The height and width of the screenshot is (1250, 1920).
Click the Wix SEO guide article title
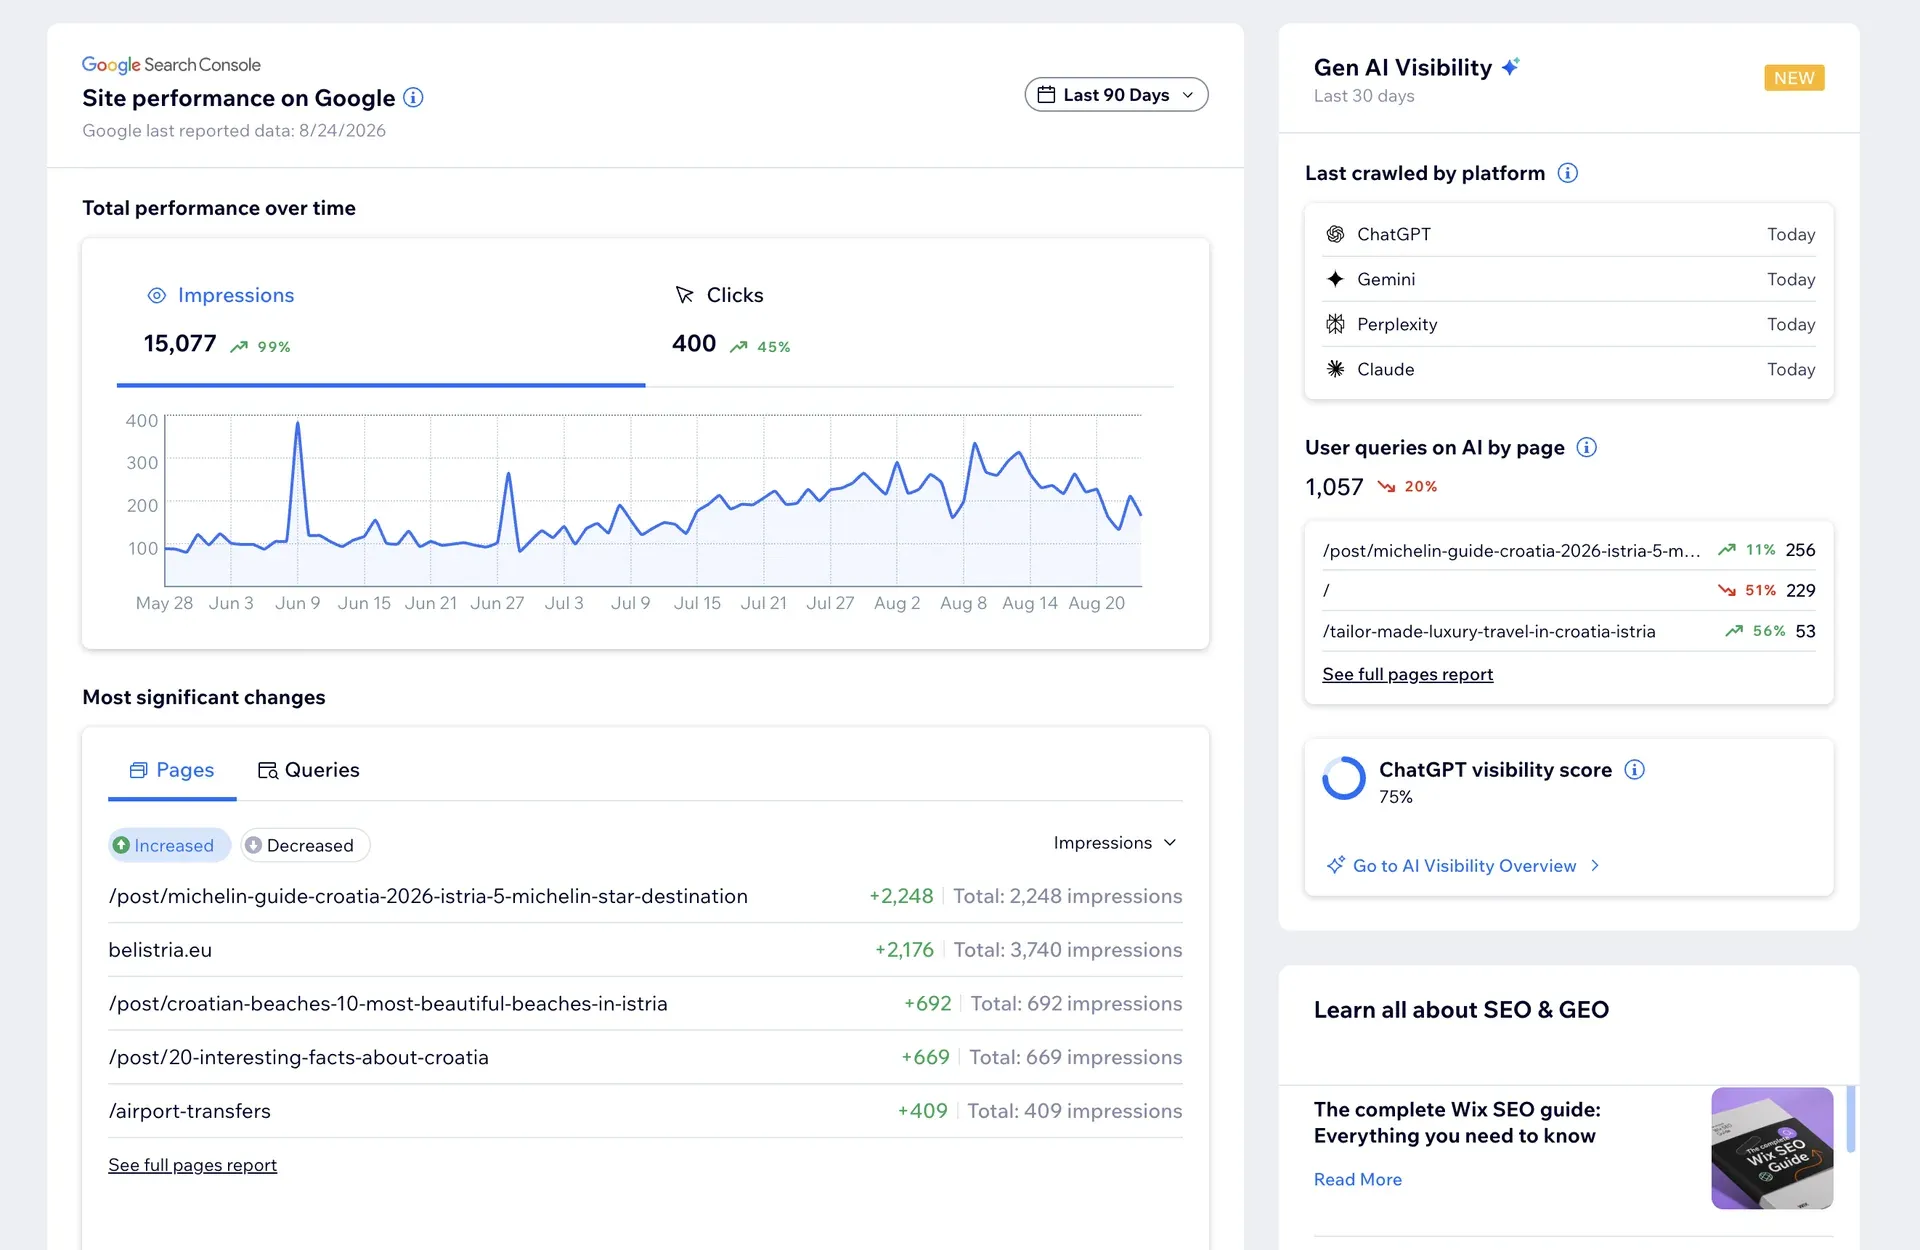[x=1457, y=1123]
